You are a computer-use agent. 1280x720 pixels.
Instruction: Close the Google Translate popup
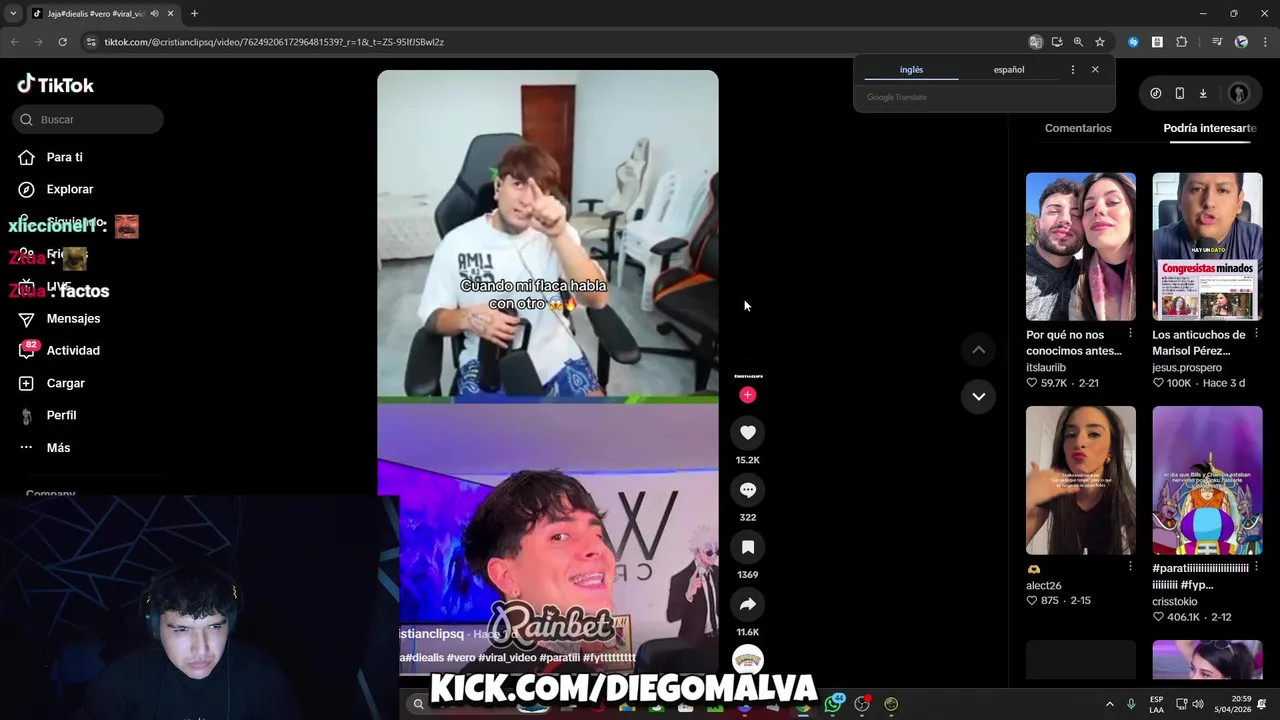1095,70
